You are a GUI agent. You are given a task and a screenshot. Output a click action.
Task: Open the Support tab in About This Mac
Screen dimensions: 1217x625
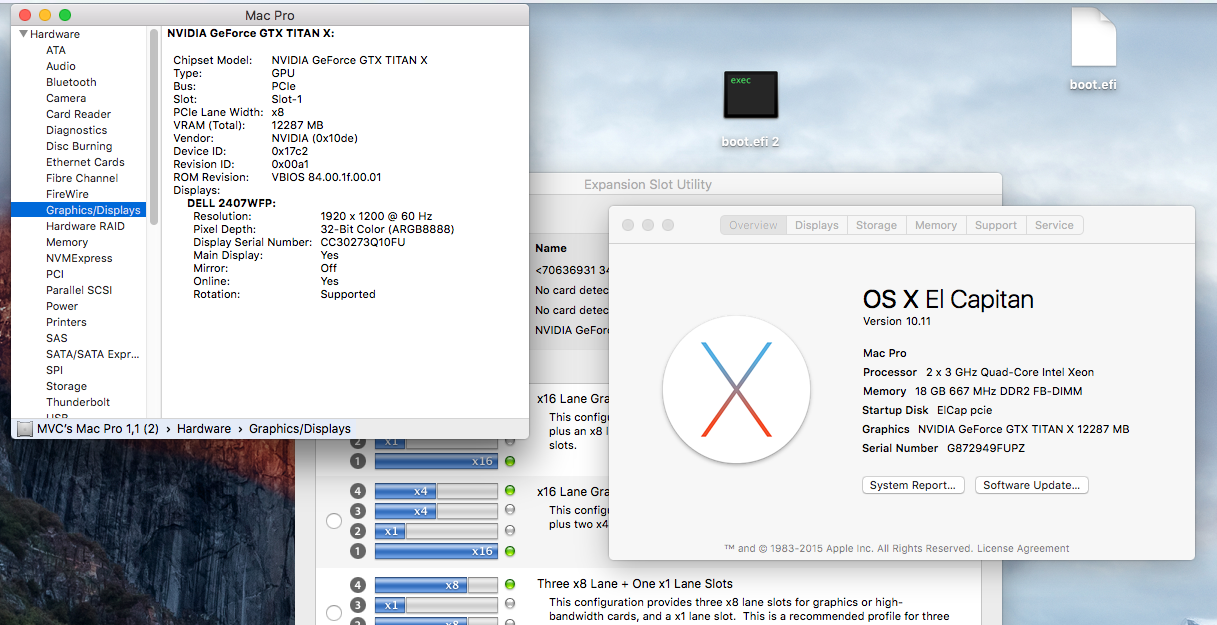tap(996, 225)
